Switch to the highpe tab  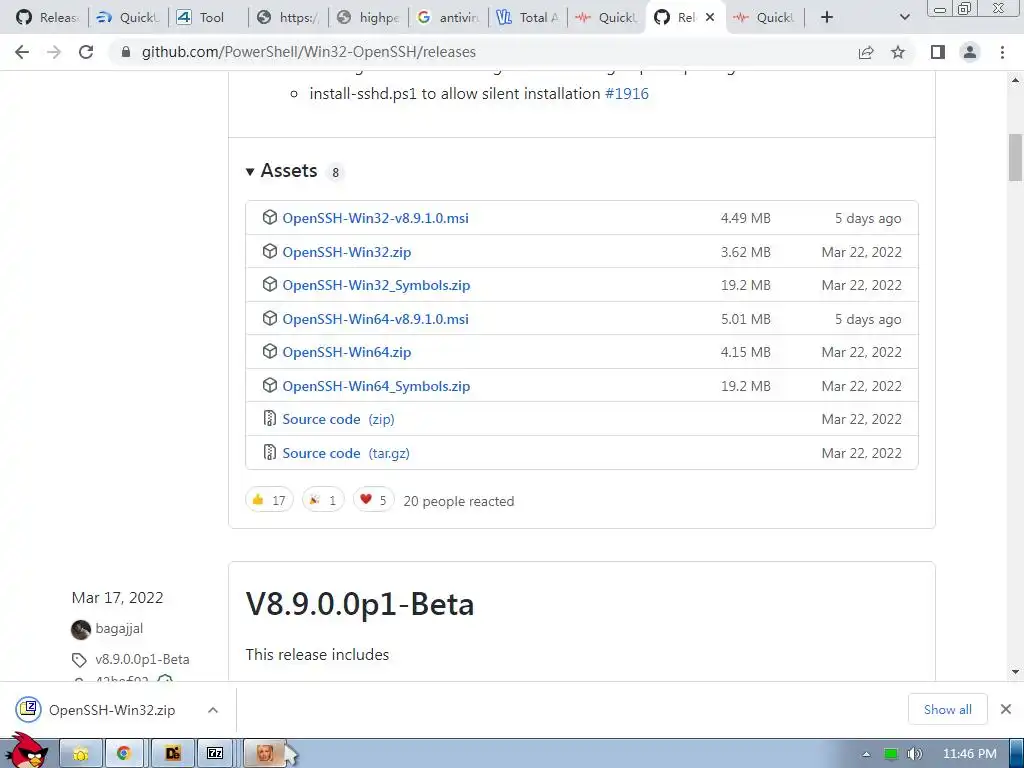coord(368,17)
